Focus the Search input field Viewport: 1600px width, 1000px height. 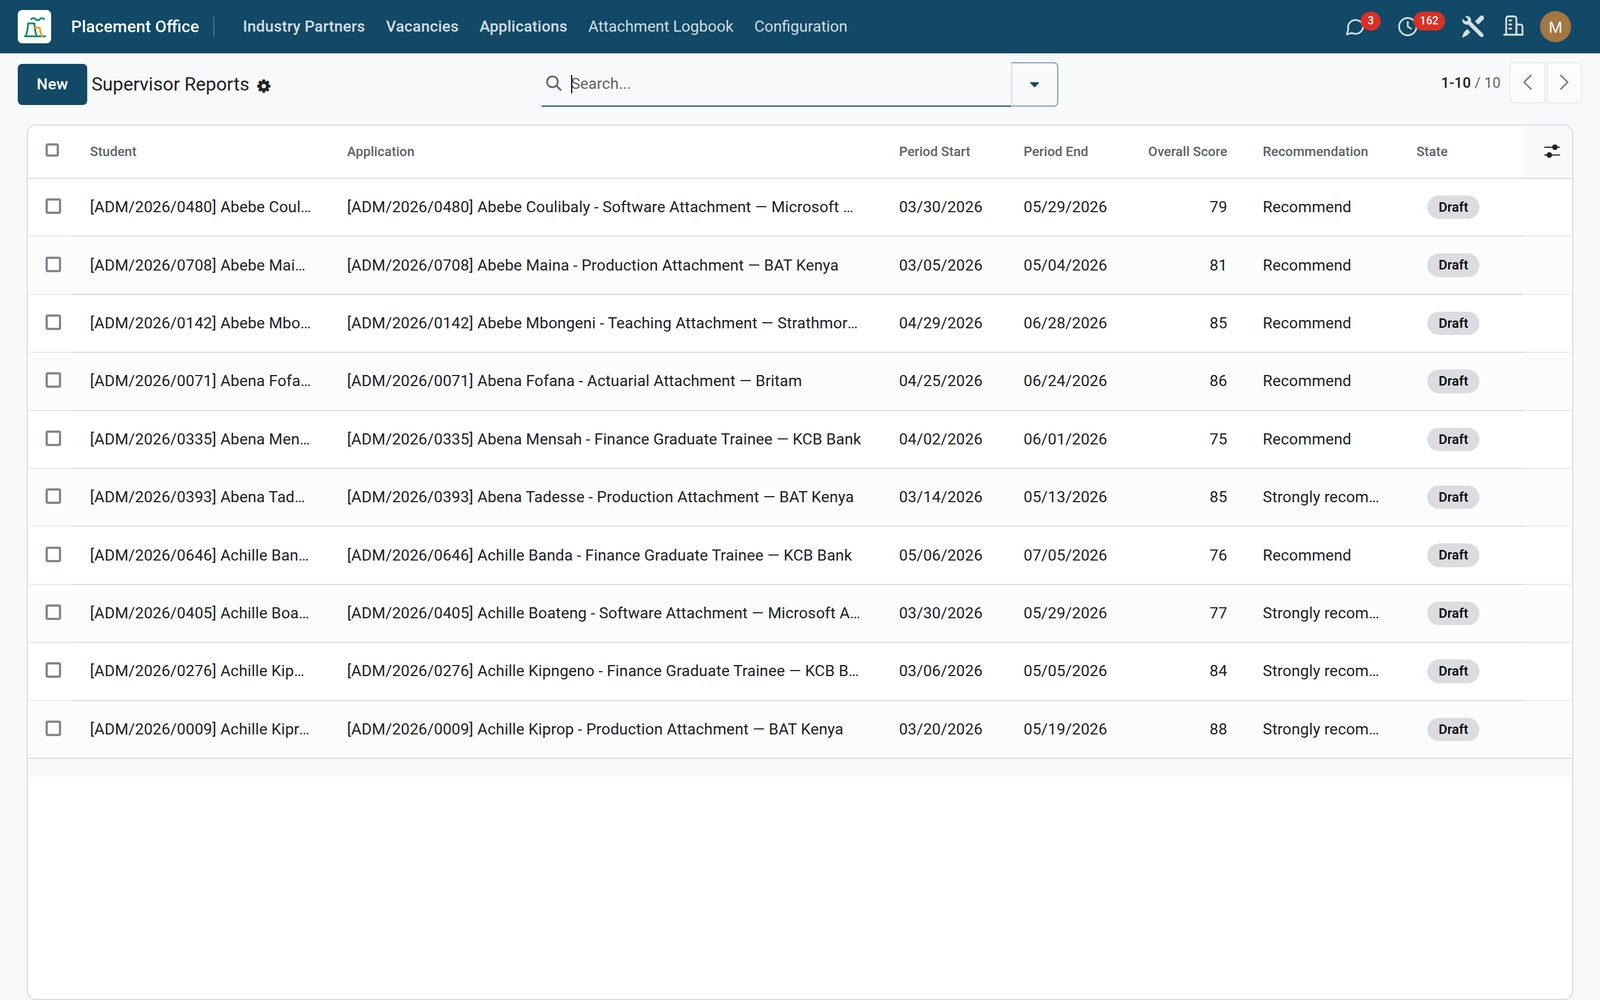tap(788, 83)
